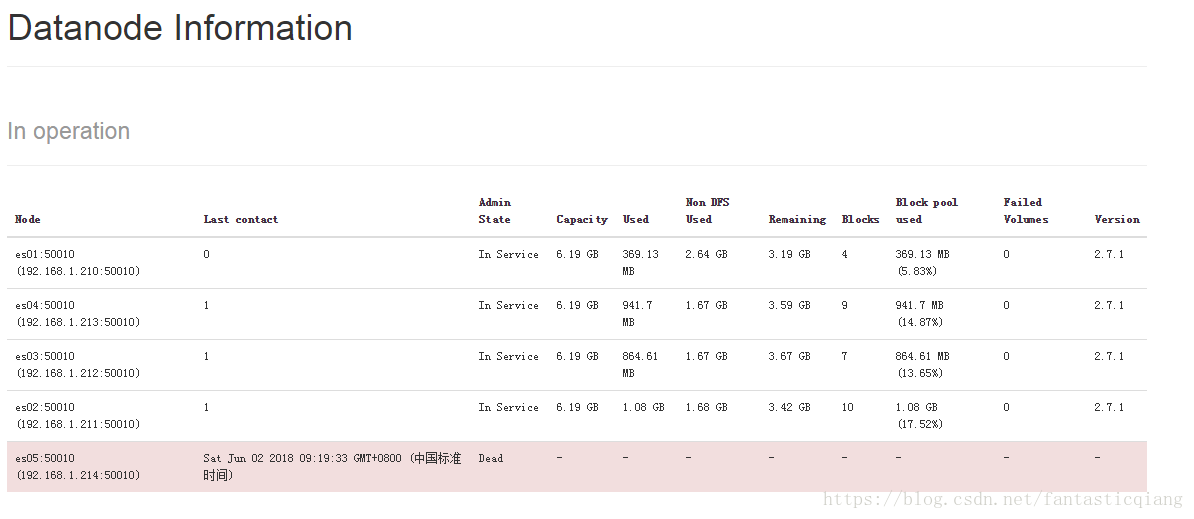Sort by Last contact column header
1194x519 pixels.
click(x=241, y=219)
